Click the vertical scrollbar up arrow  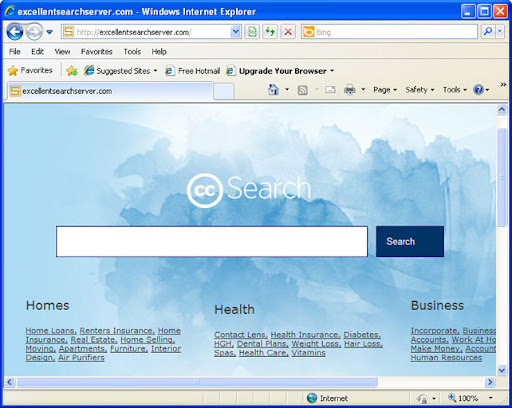(x=502, y=109)
